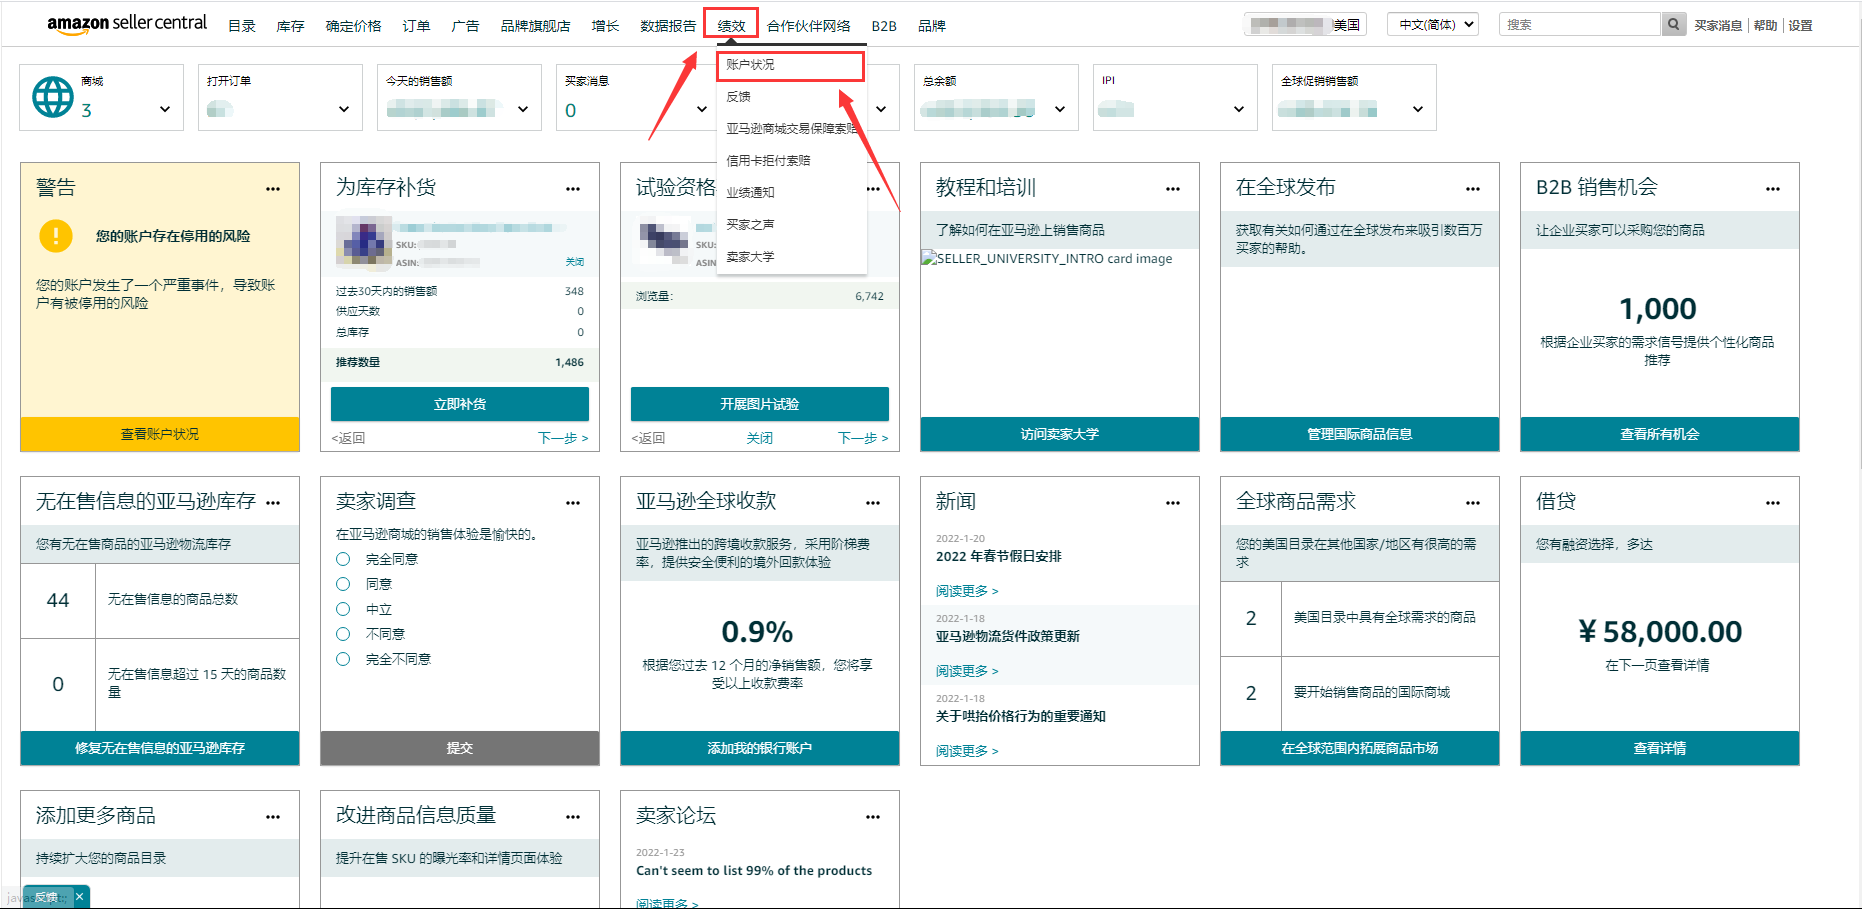Open the more options menu on 亚马逊全球收款 card
The image size is (1862, 909).
pyautogui.click(x=873, y=503)
